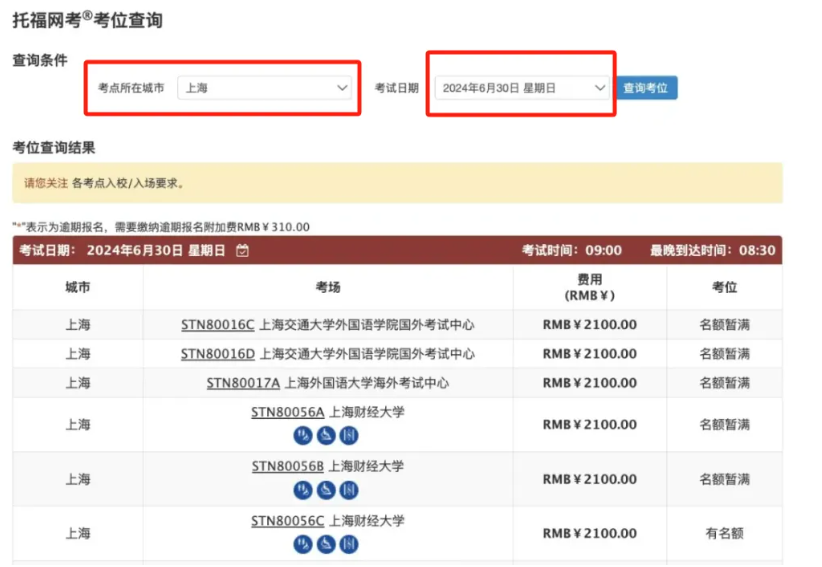This screenshot has width=822, height=567.
Task: Click 上海交通大学外国语学院国外考试中心 name beside STN80016D
Action: click(367, 354)
